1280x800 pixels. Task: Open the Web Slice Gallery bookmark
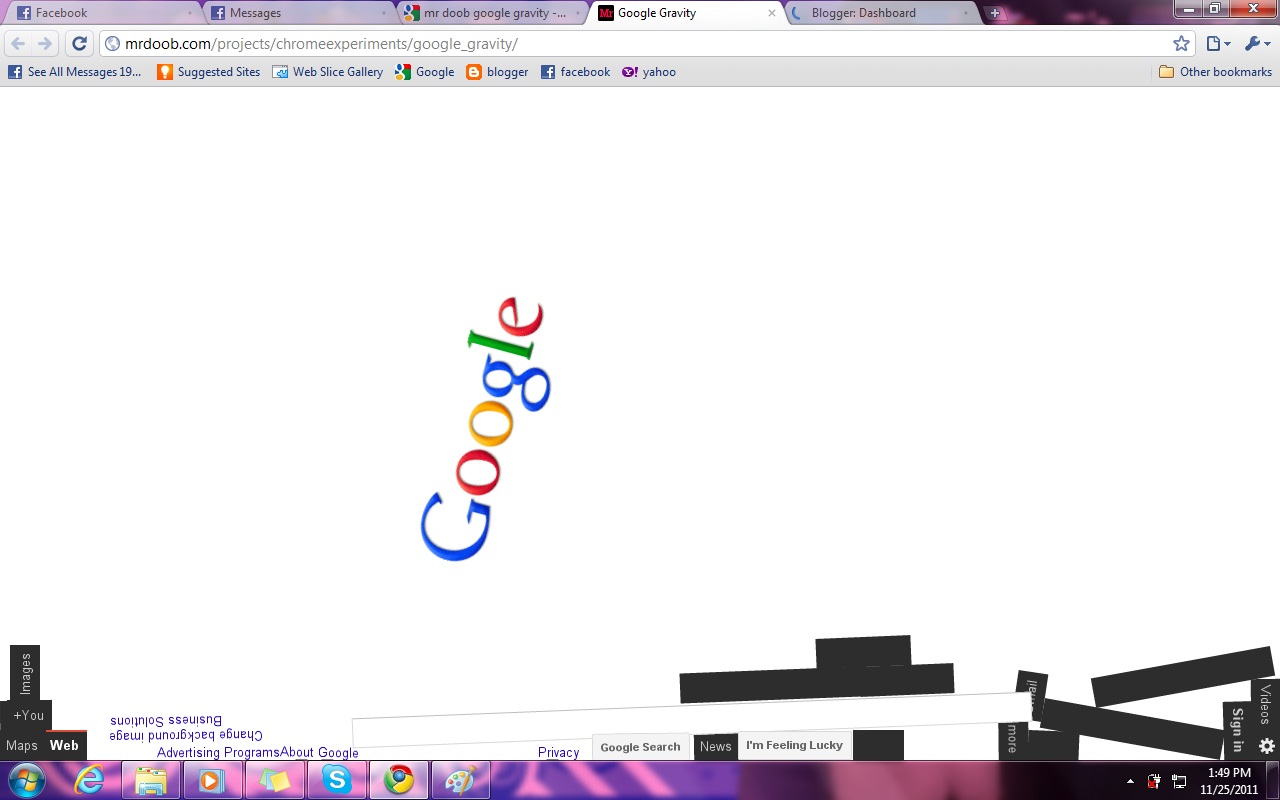pos(327,72)
